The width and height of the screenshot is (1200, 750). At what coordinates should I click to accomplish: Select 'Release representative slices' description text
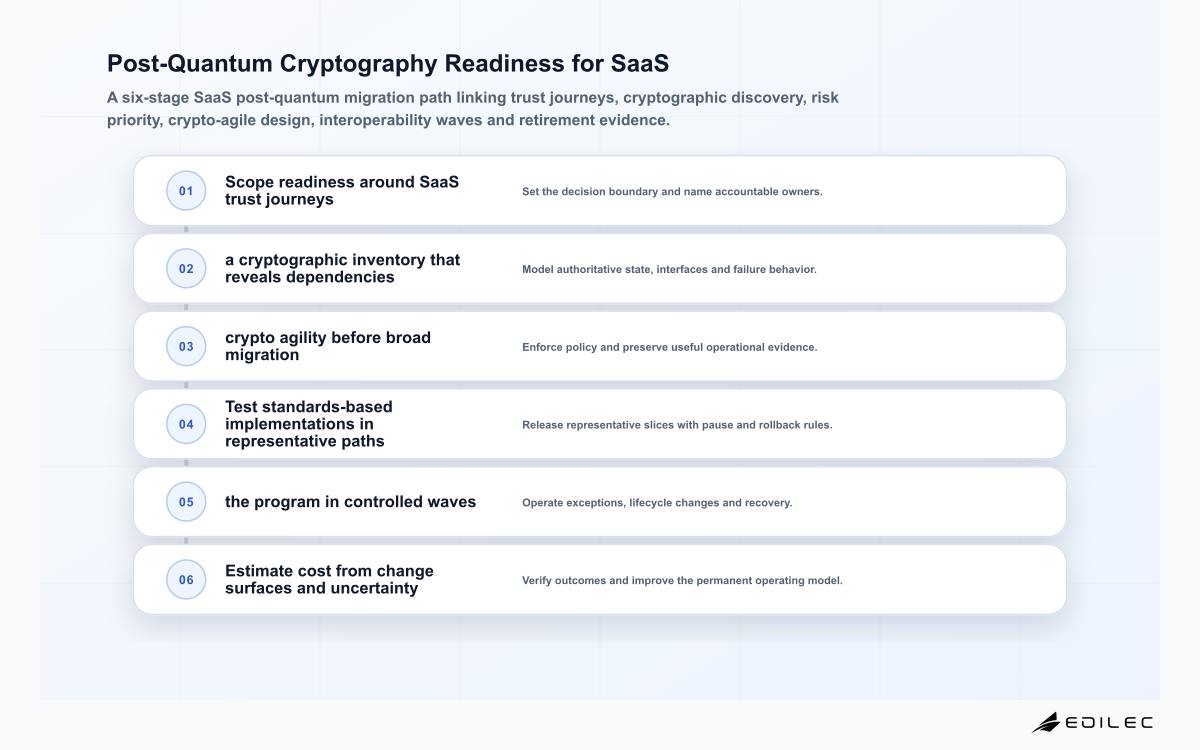pos(677,425)
